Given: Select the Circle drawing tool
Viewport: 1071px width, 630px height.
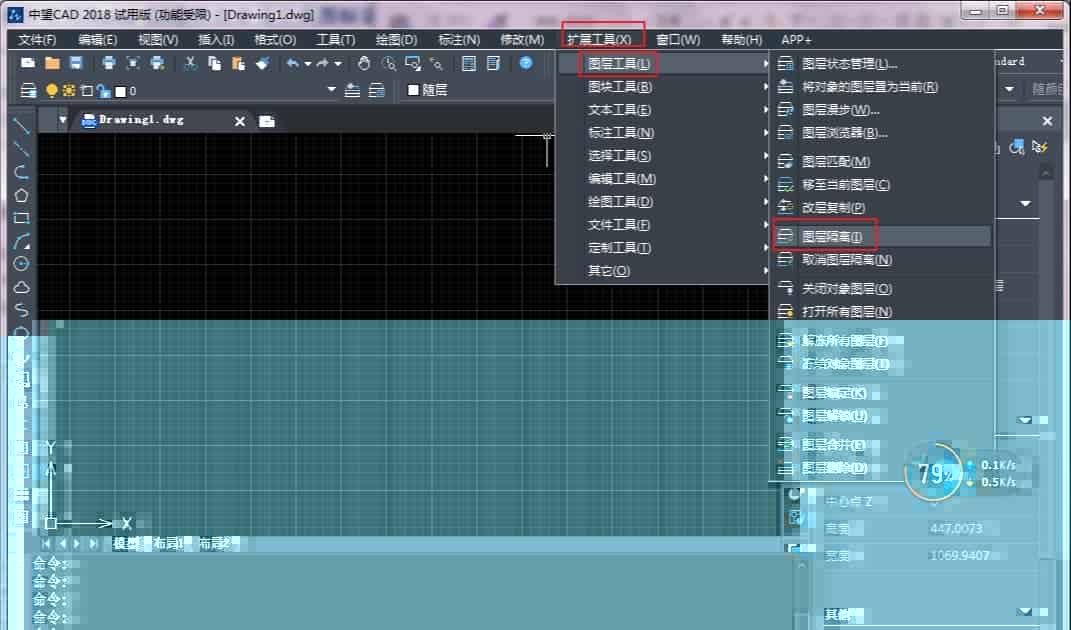Looking at the screenshot, I should click(x=21, y=264).
